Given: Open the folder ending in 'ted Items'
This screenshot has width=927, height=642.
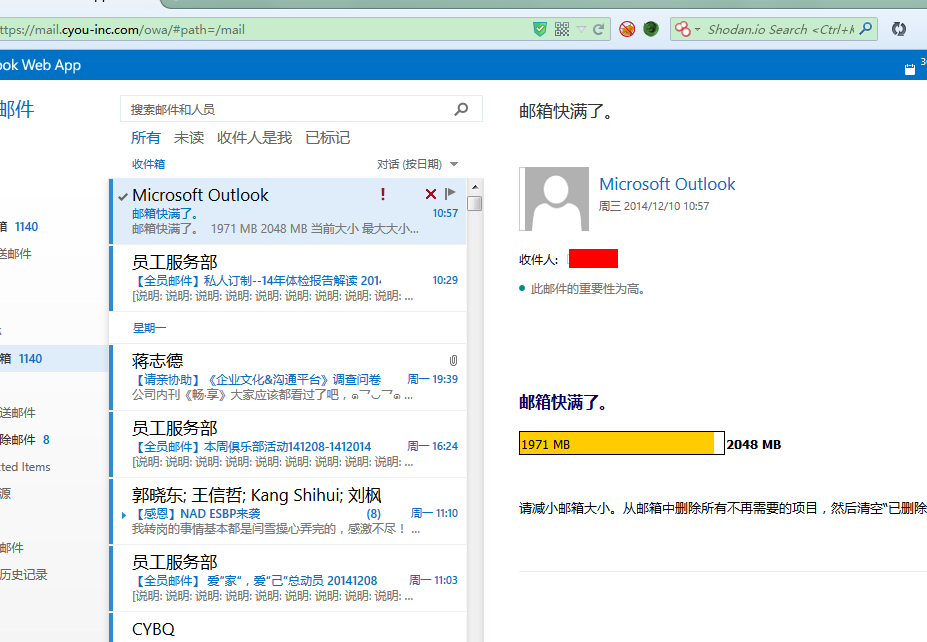Looking at the screenshot, I should pos(25,467).
